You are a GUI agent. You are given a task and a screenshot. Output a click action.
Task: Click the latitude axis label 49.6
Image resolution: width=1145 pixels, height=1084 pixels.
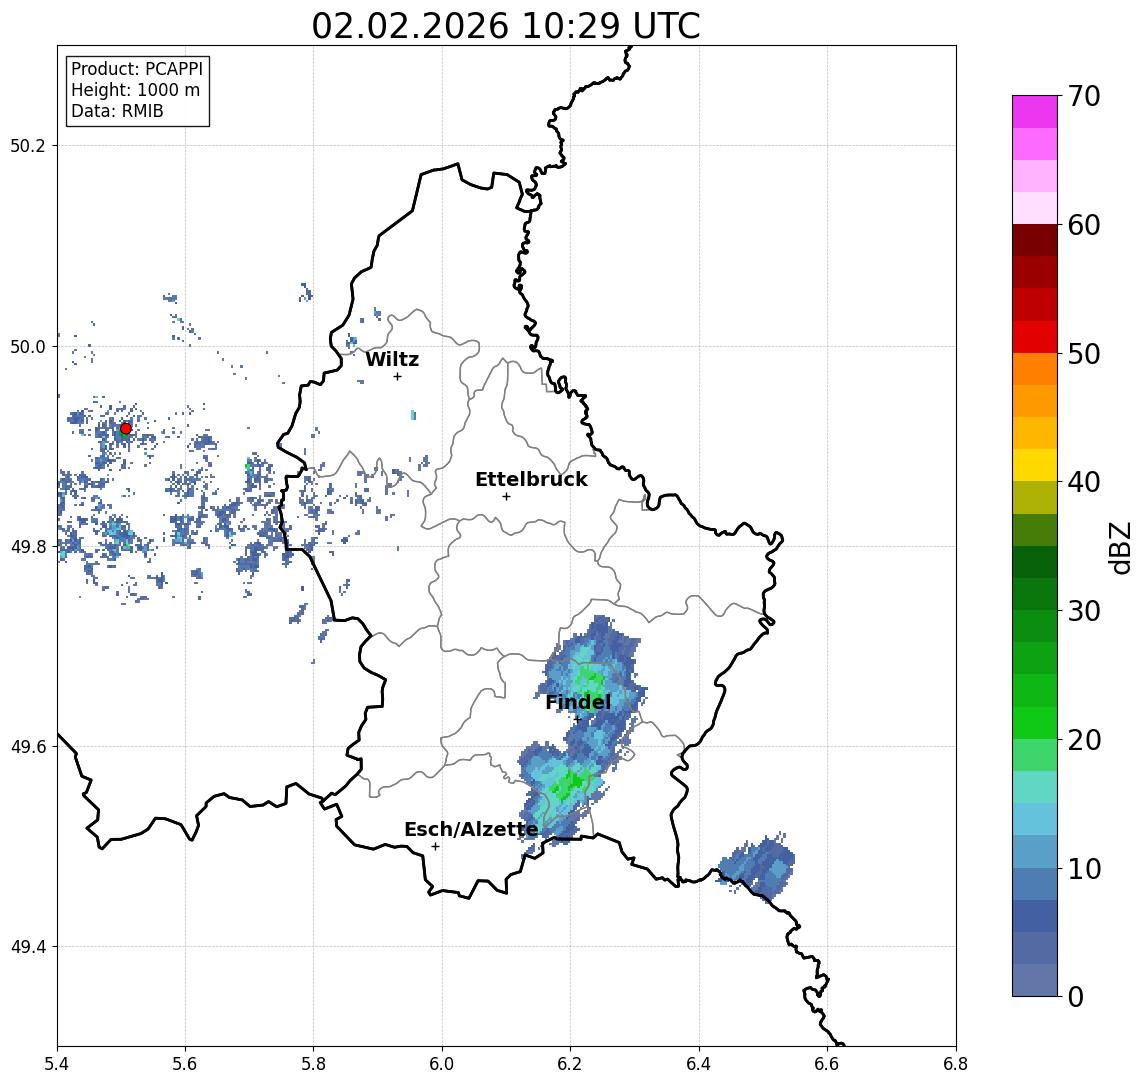tap(27, 747)
